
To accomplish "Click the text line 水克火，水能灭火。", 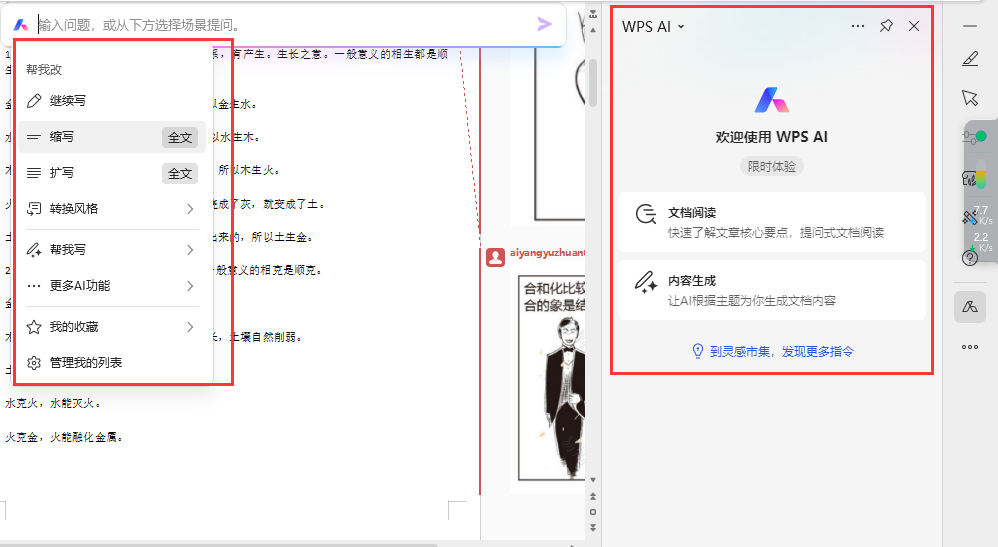I will [53, 403].
